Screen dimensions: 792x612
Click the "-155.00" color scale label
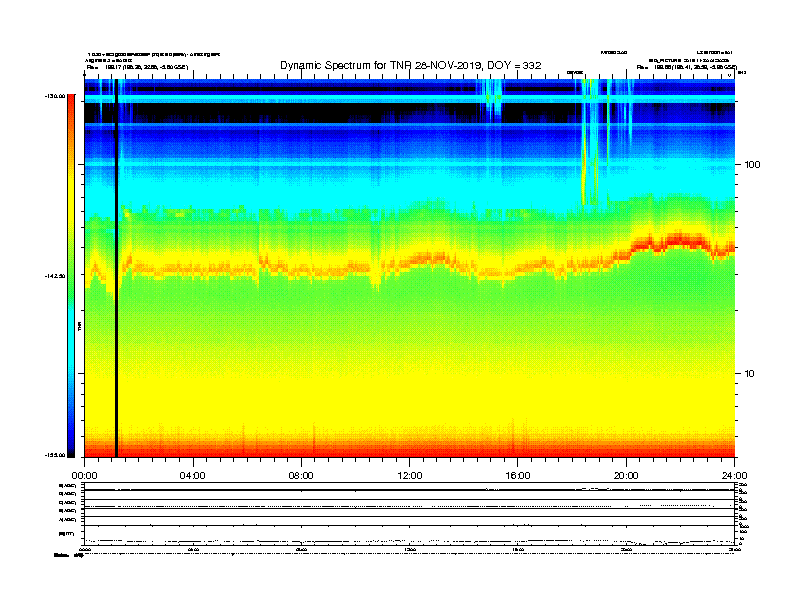(55, 455)
